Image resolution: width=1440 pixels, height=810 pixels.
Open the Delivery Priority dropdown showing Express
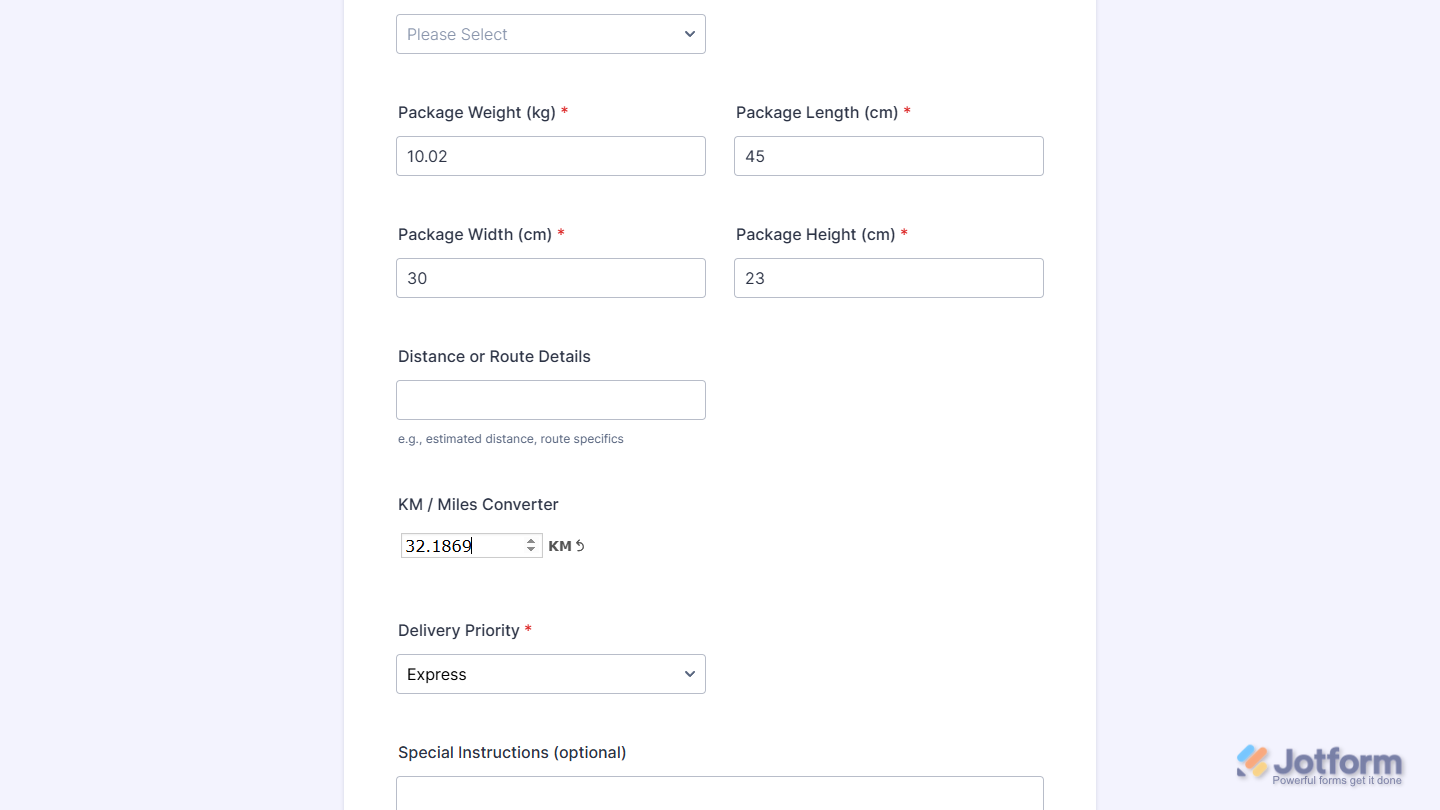coord(550,674)
